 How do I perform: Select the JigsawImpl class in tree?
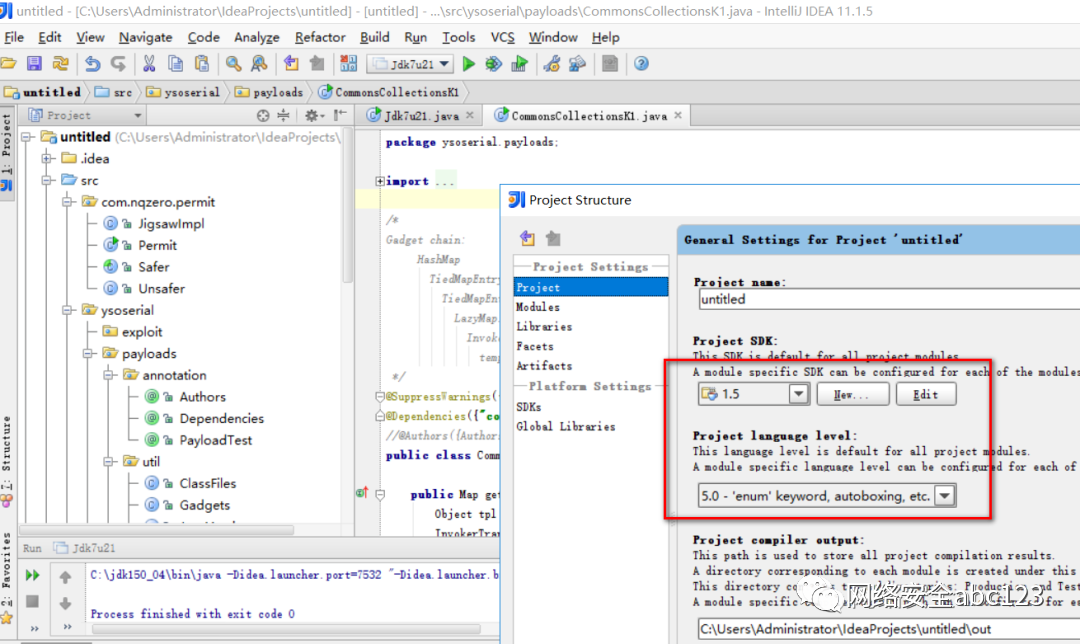171,224
